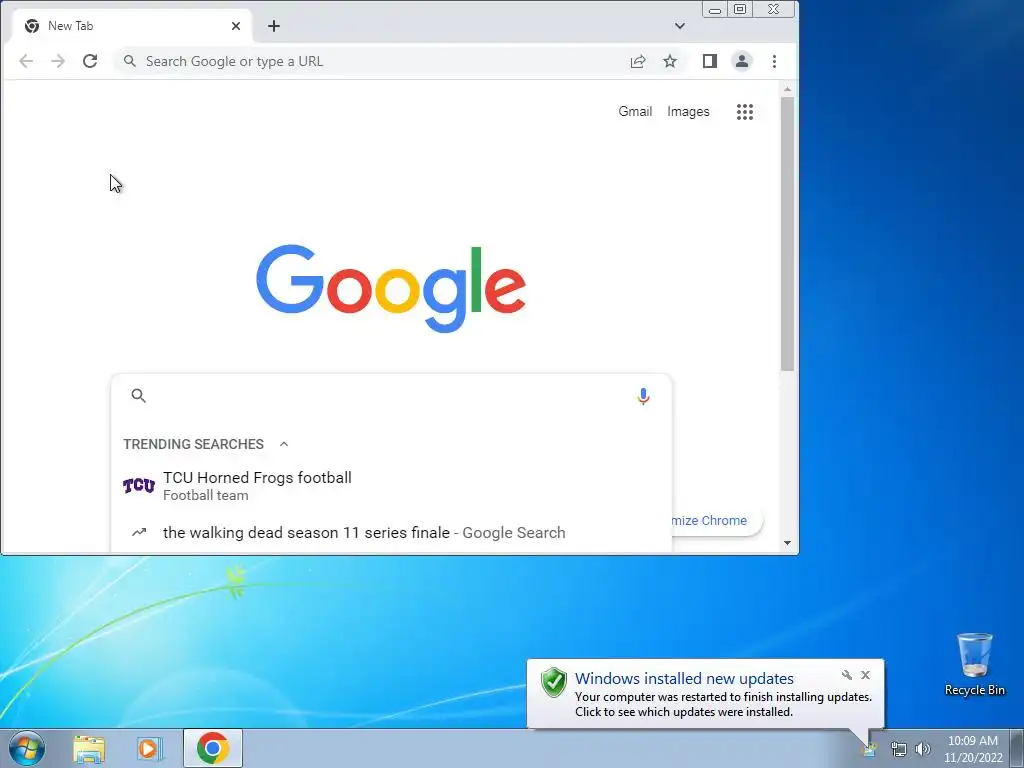1024x768 pixels.
Task: Open the taskbar clock showing 10:09 AM
Action: (973, 749)
